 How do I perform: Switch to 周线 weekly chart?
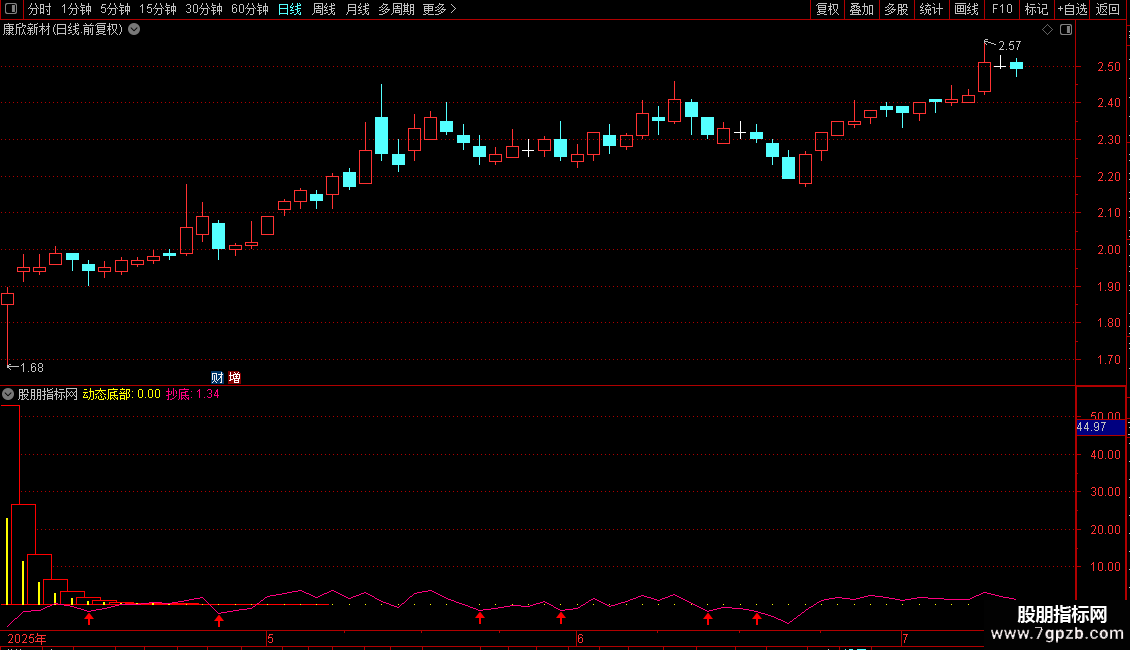(324, 9)
